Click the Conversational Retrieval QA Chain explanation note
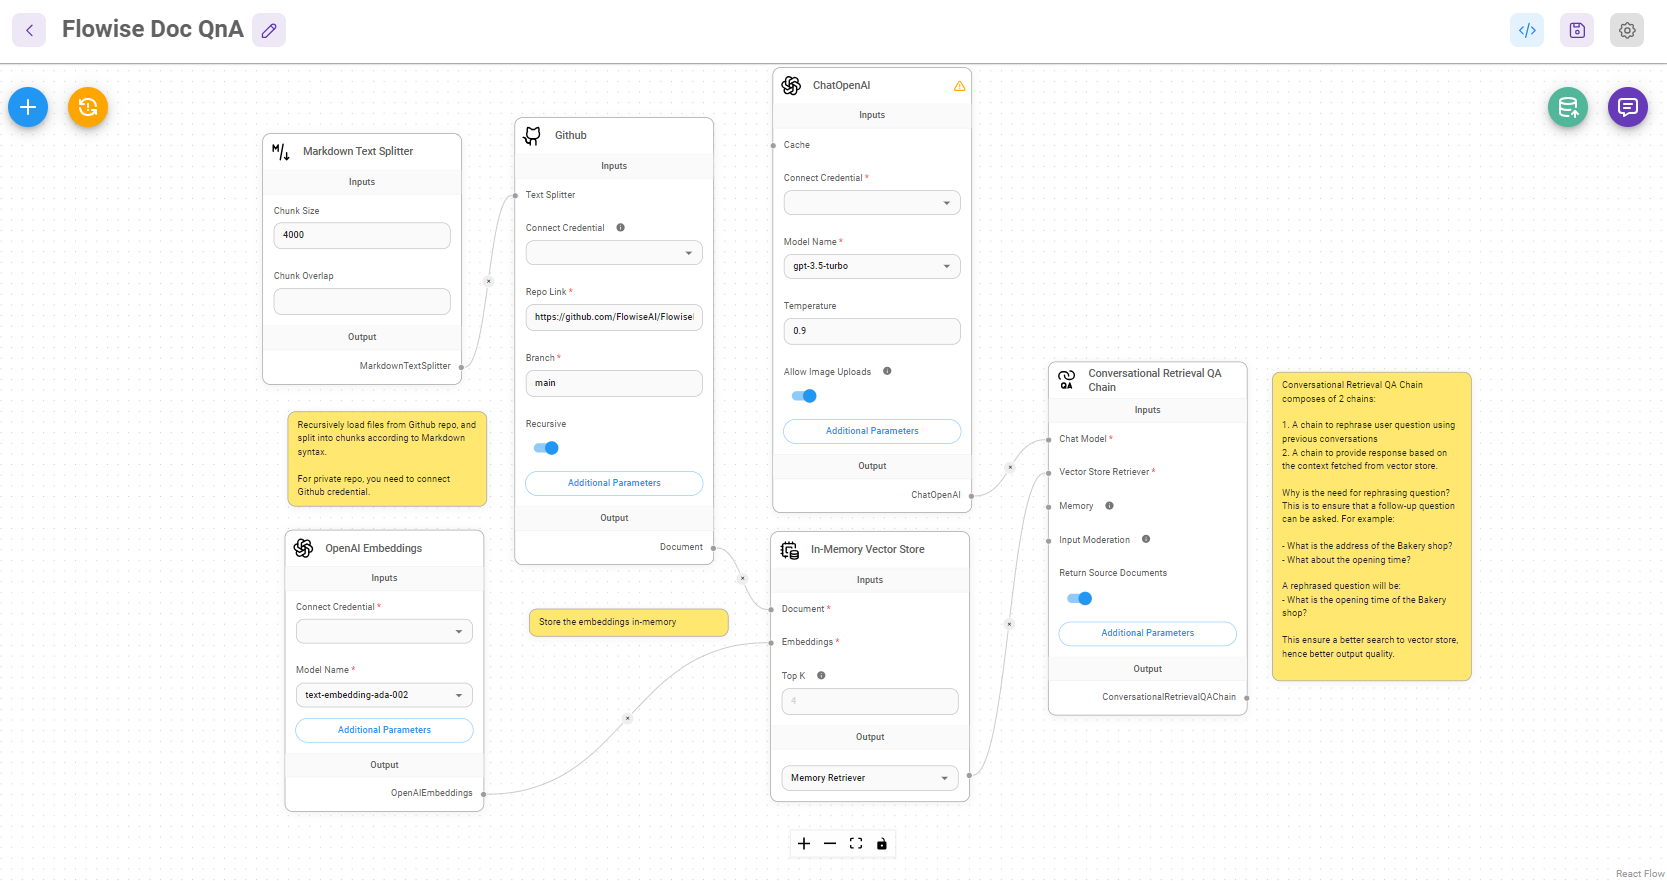This screenshot has width=1667, height=881. pyautogui.click(x=1372, y=526)
